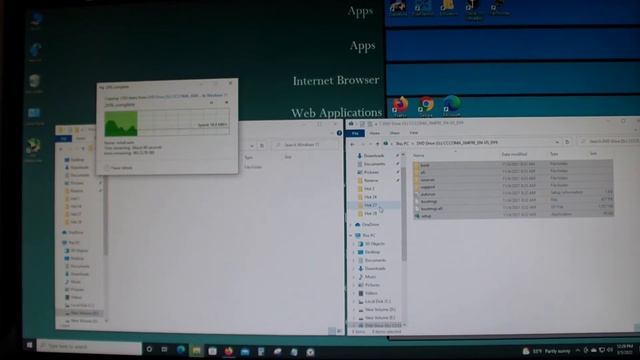640x360 pixels.
Task: Sort files by Name column in DVD window
Action: point(418,156)
